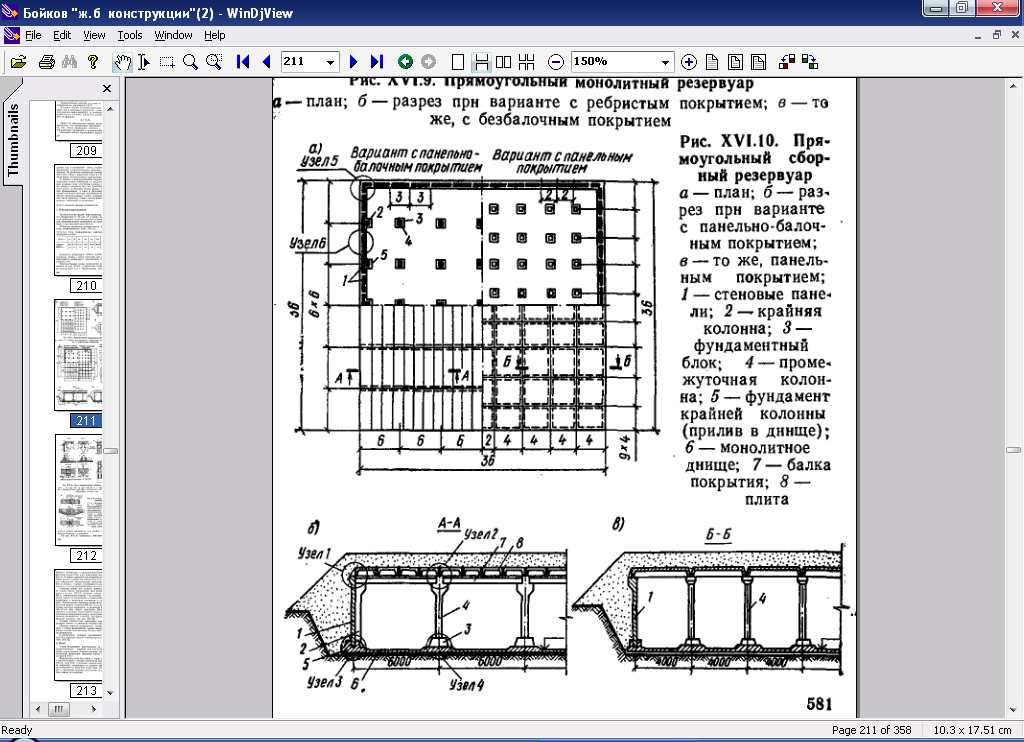Click the thumbnails panel vertical scroll thumb
Viewport: 1024px width, 742px height.
coord(110,451)
